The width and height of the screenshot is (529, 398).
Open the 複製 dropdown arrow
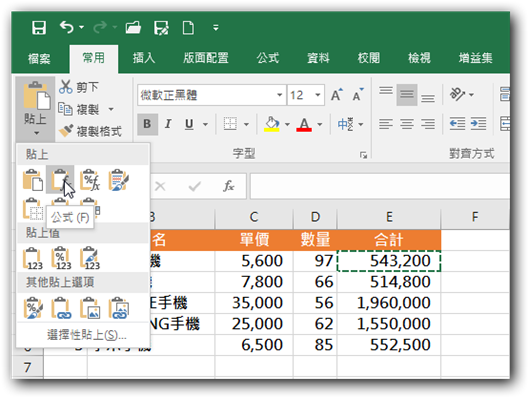pyautogui.click(x=111, y=109)
